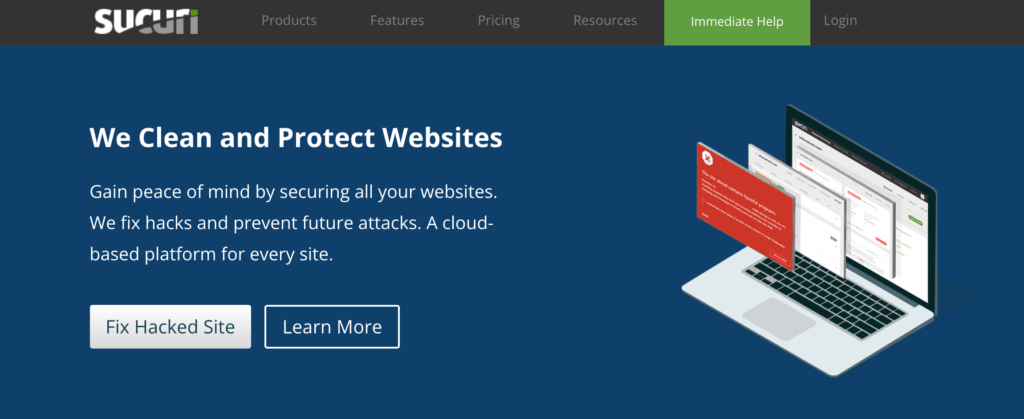Tick the checkbox on the red warning panel
The width and height of the screenshot is (1024, 419).
coord(703,201)
